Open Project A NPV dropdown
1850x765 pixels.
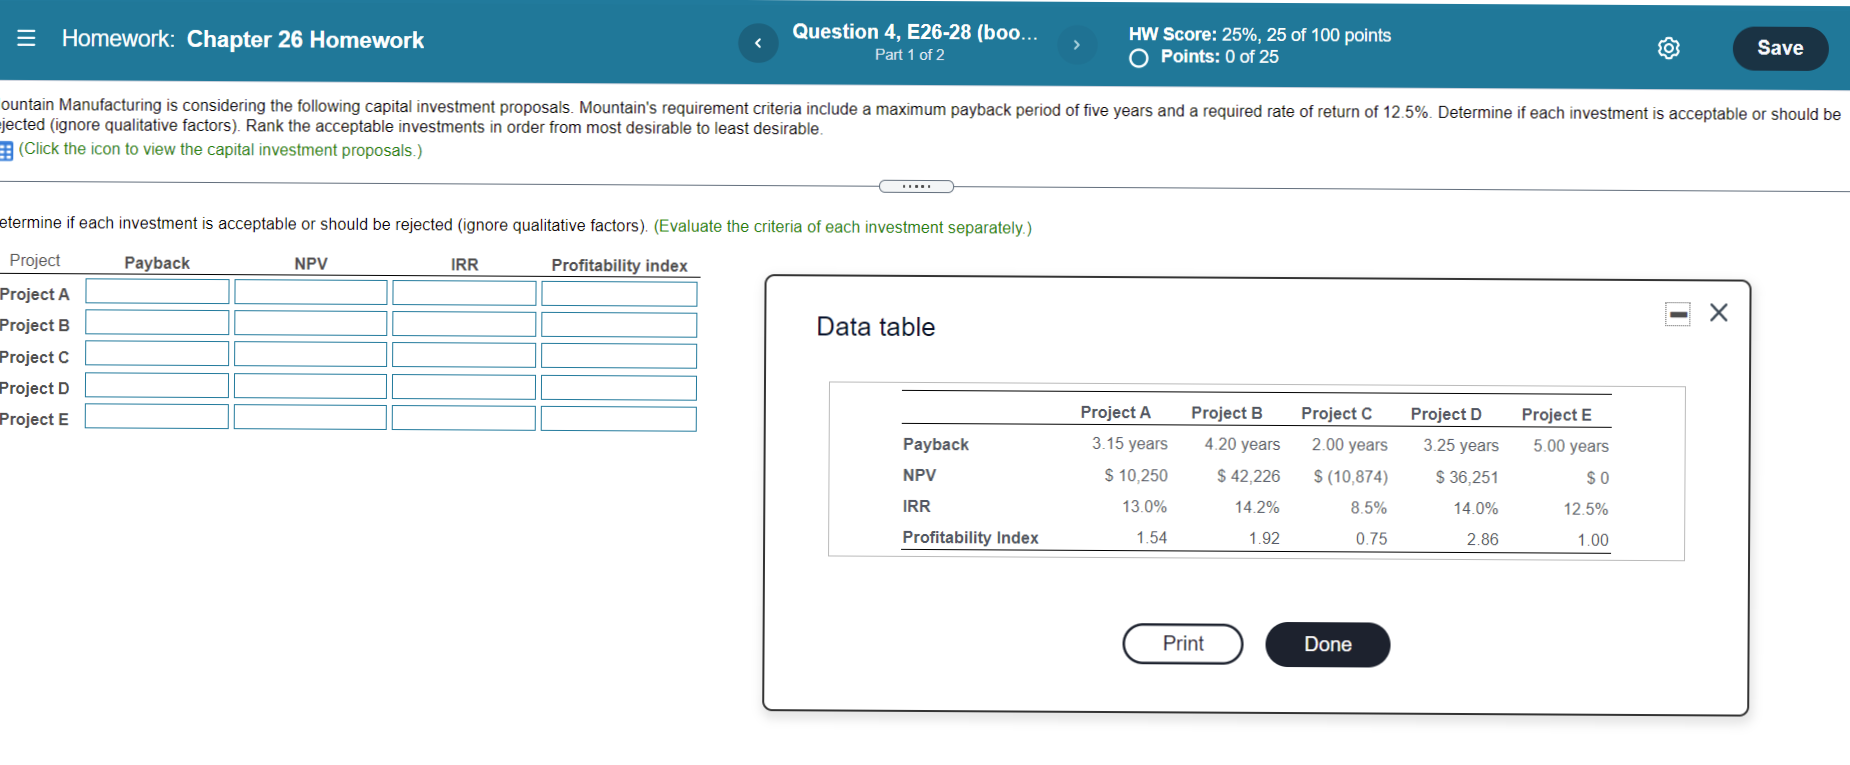coord(311,292)
